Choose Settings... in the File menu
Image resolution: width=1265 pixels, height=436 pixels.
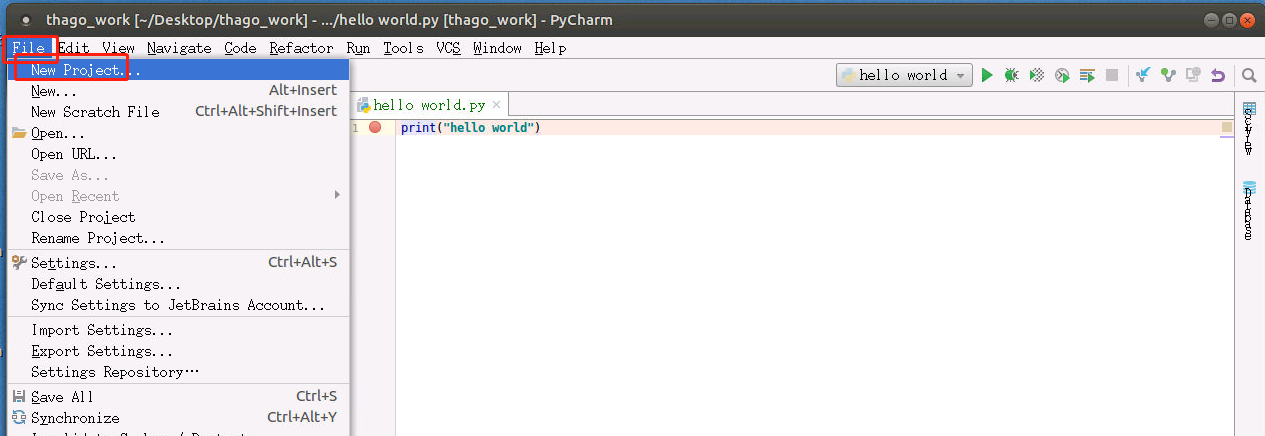(74, 263)
